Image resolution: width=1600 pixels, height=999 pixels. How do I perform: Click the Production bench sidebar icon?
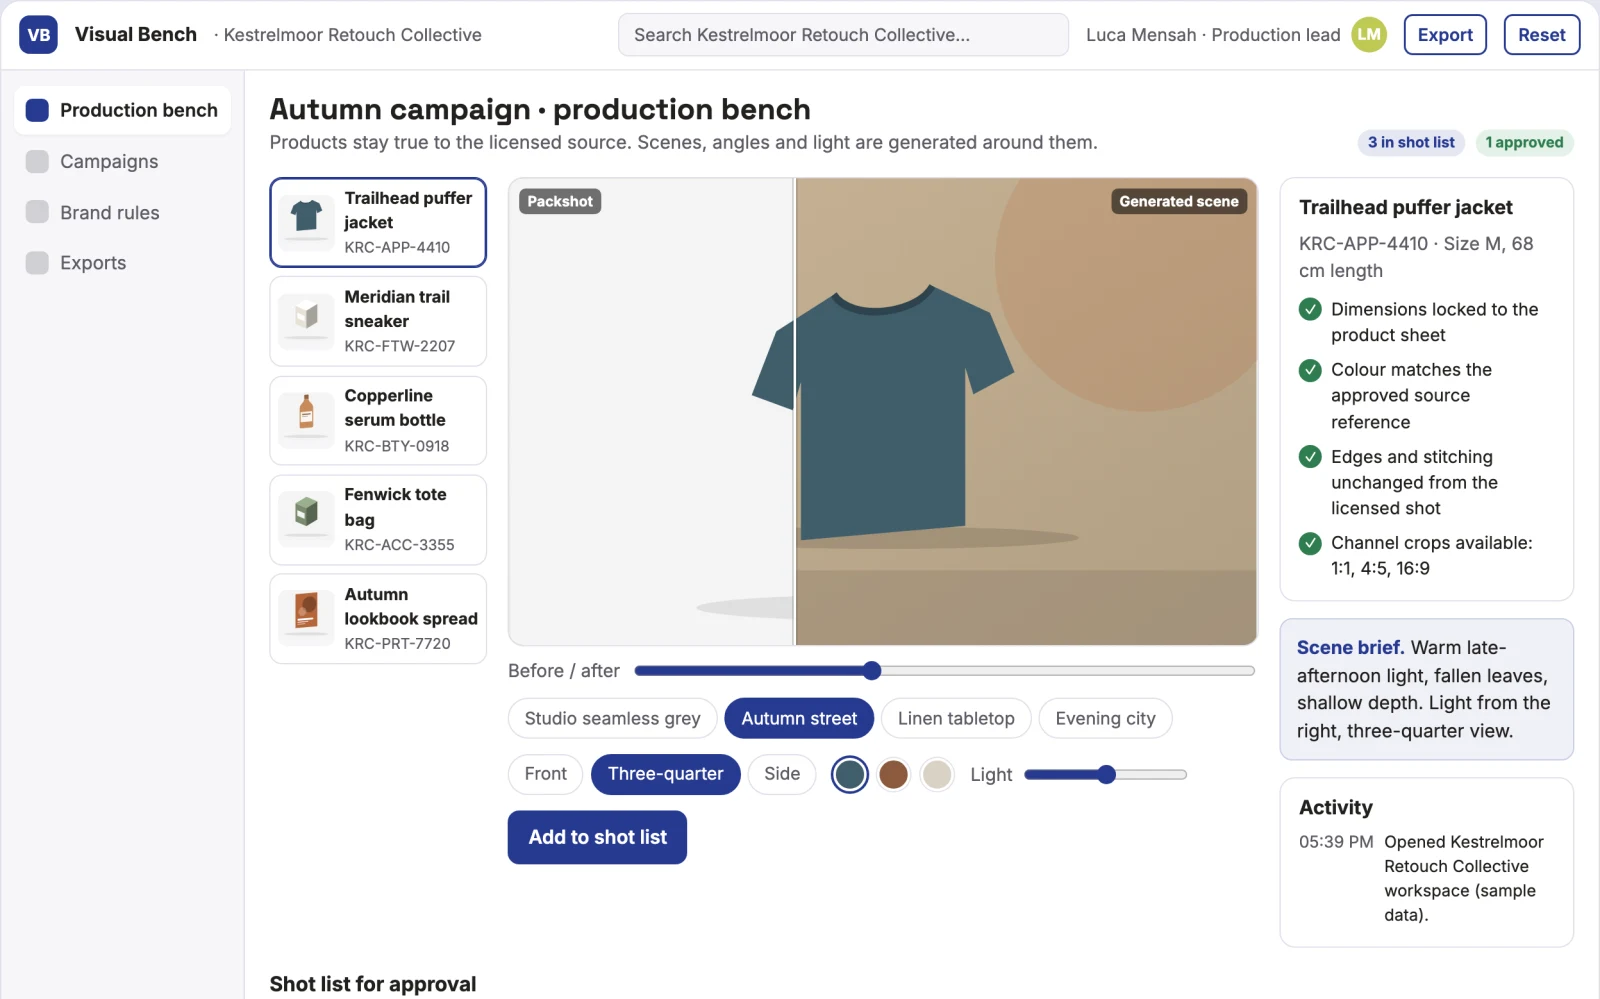click(37, 110)
